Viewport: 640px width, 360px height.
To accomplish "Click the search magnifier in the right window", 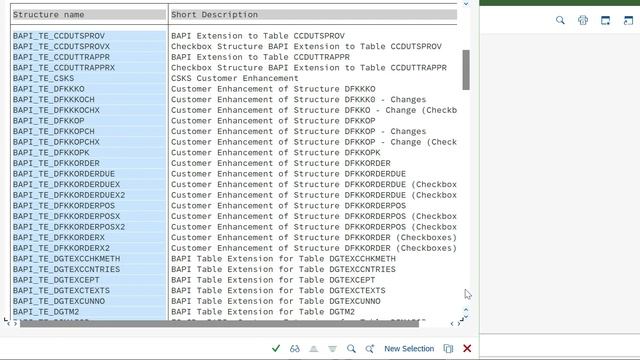I will pyautogui.click(x=560, y=20).
